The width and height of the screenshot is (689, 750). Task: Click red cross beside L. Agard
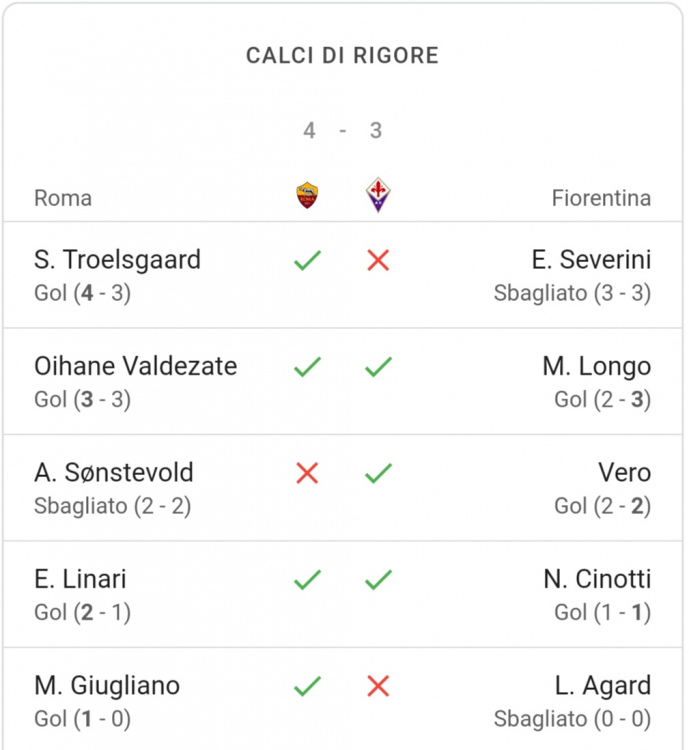coord(378,686)
